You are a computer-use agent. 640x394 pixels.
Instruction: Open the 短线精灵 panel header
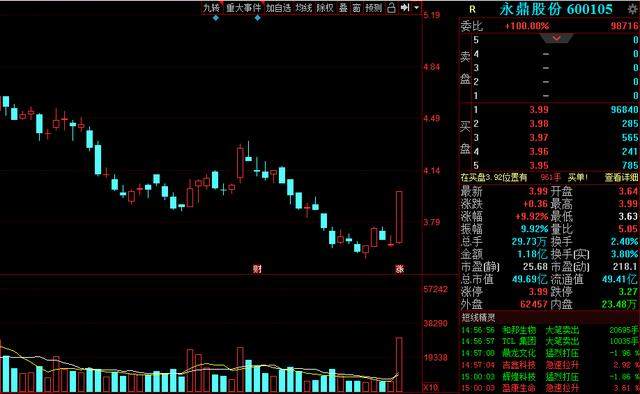[478, 318]
